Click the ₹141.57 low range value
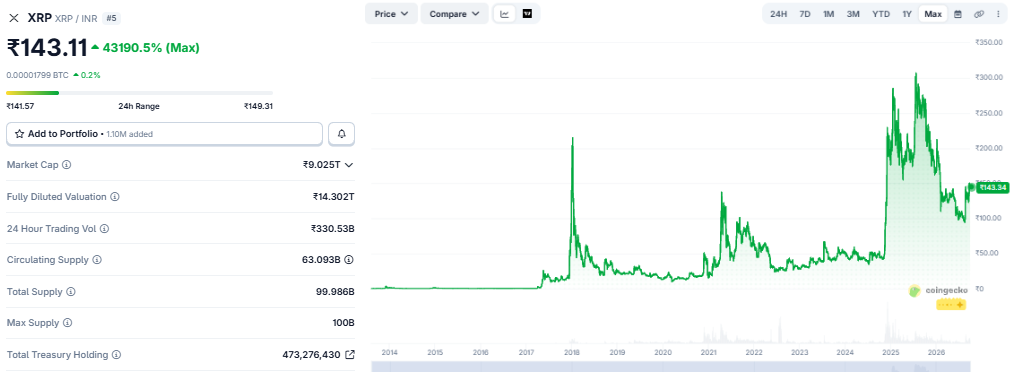 (x=20, y=106)
